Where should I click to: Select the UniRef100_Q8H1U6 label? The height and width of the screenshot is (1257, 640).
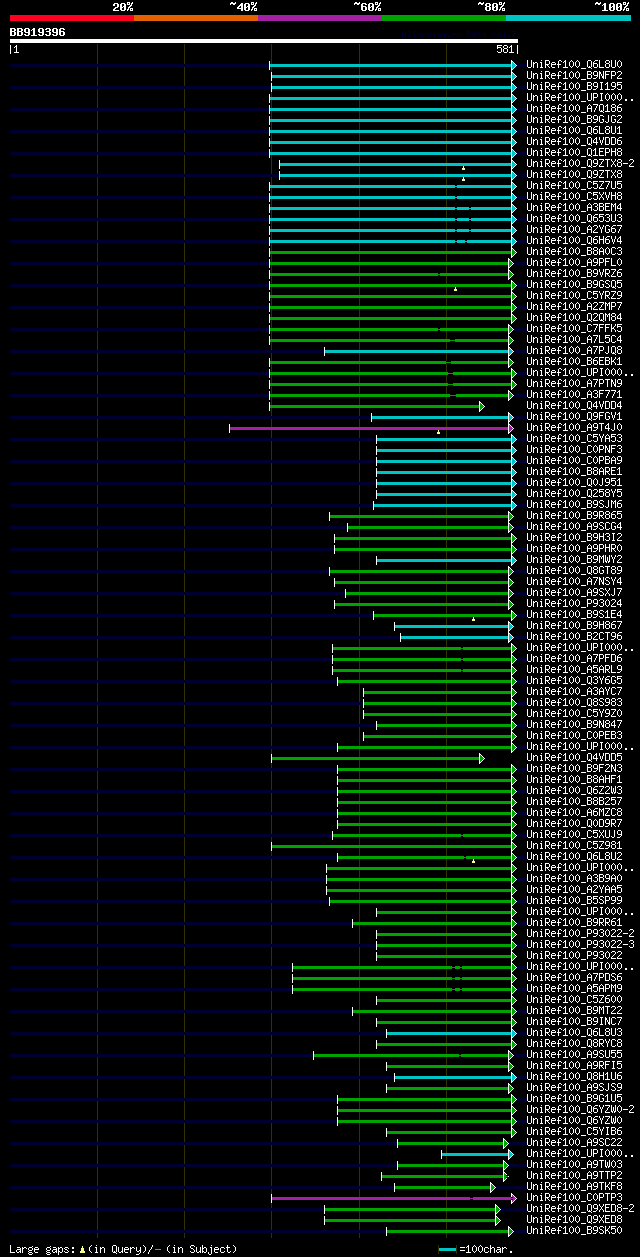pos(574,1077)
